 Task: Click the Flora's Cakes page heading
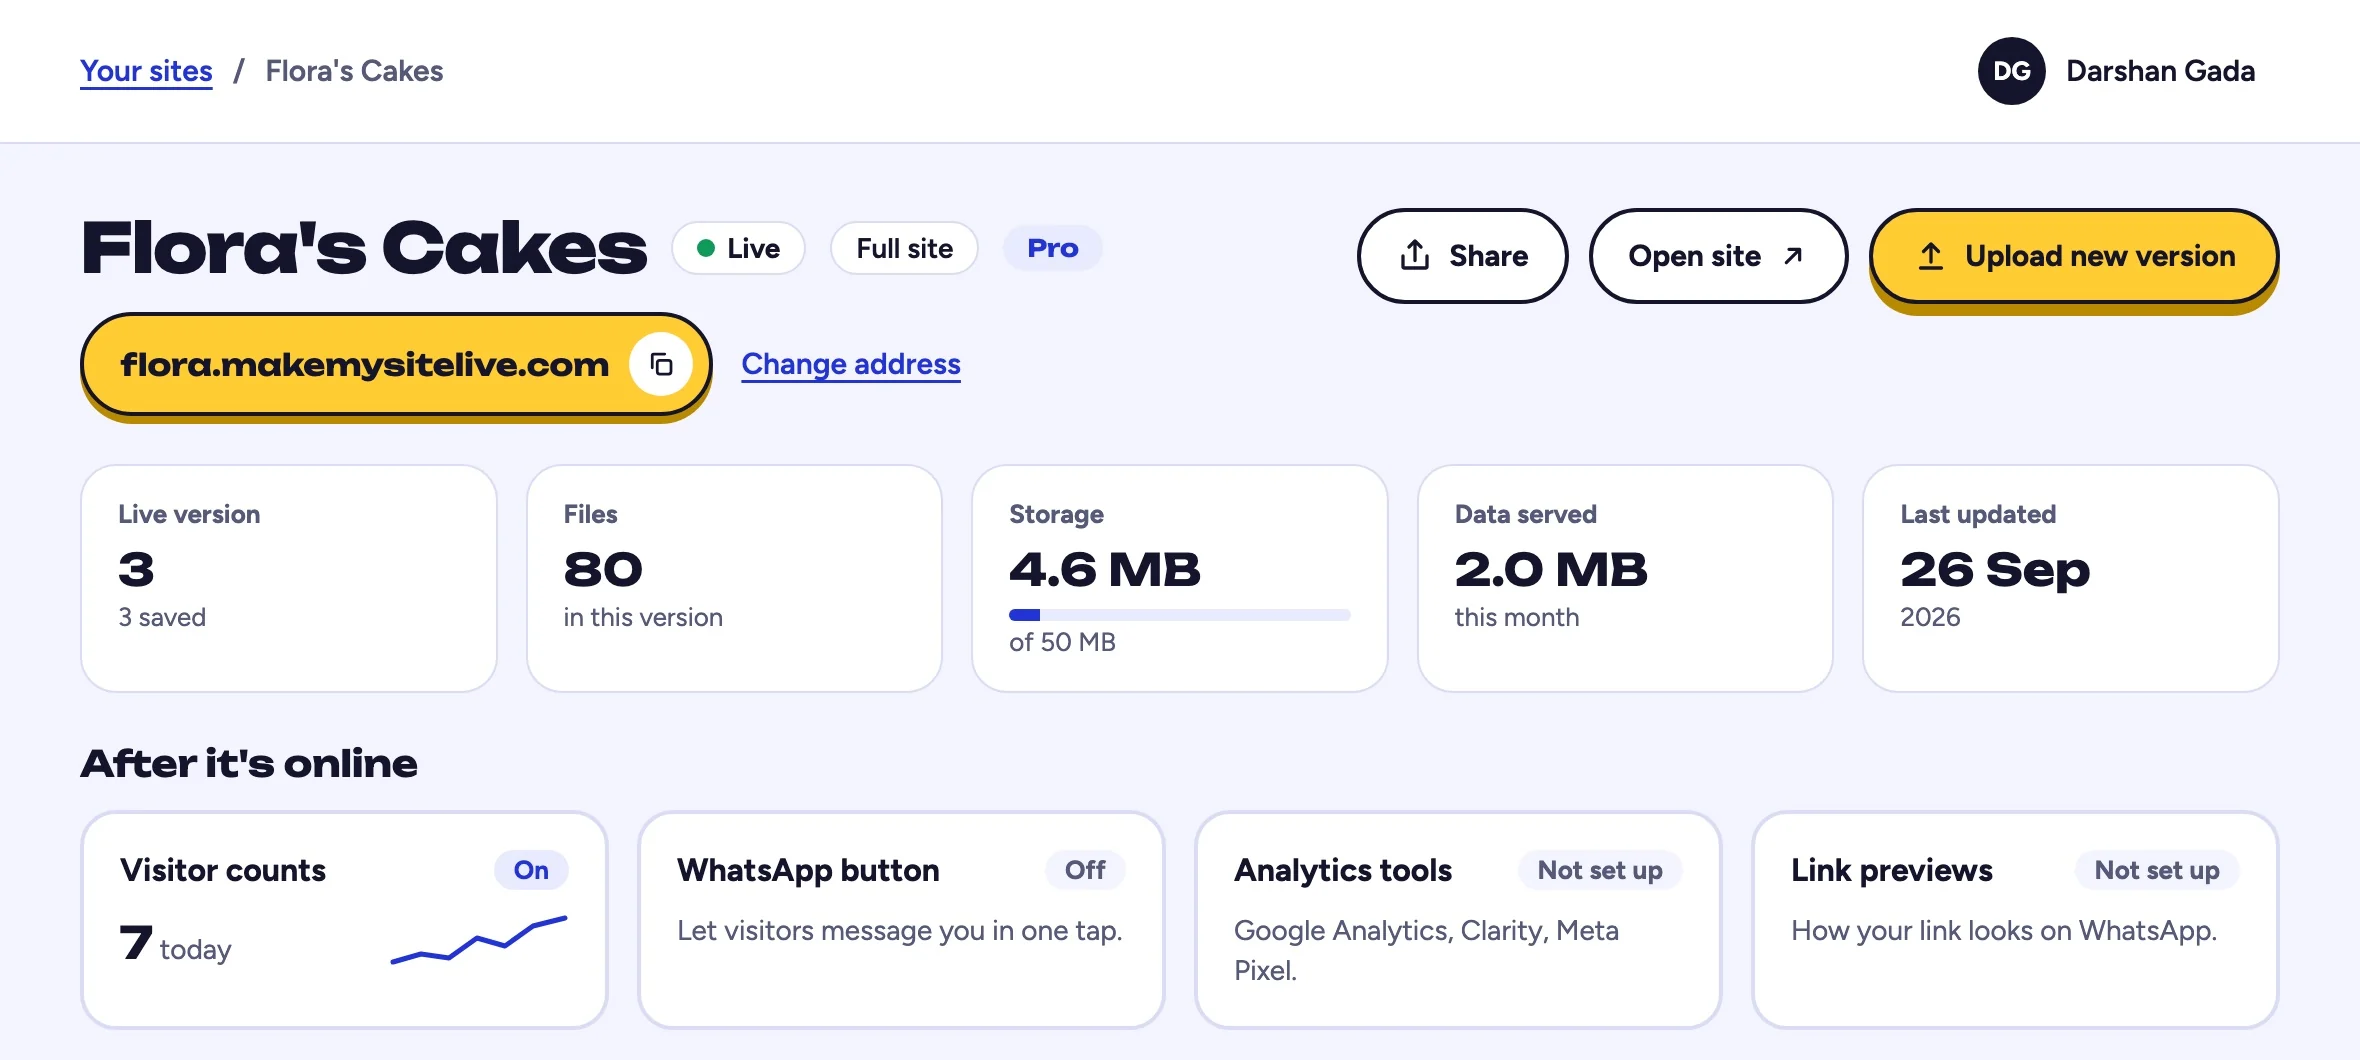364,248
